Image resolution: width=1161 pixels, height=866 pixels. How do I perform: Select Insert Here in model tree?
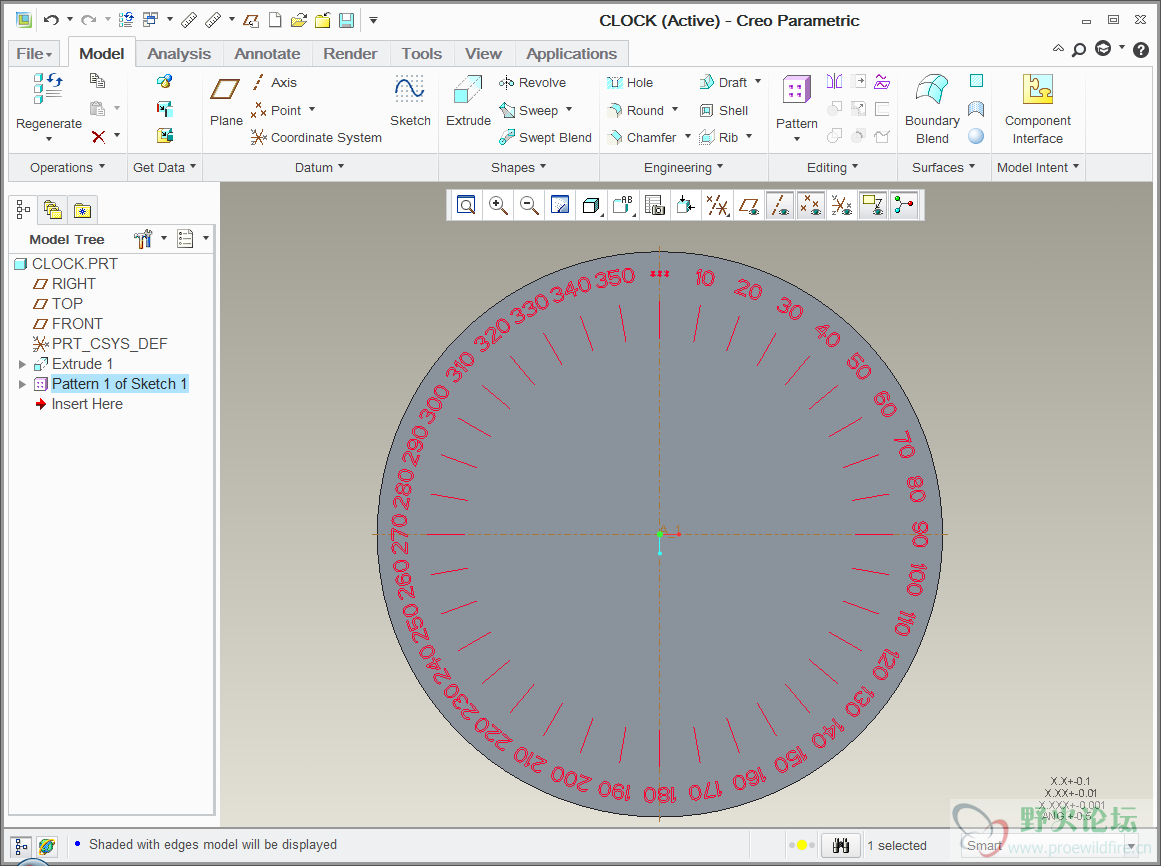[79, 404]
